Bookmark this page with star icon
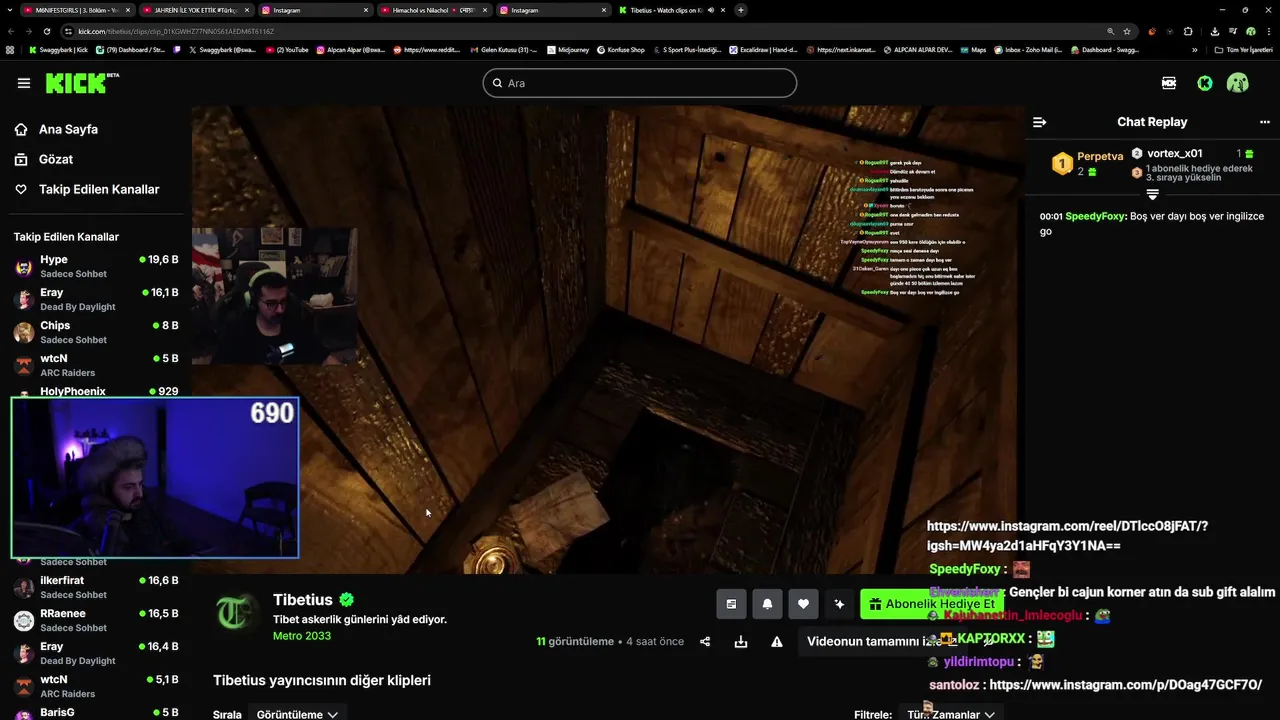This screenshot has width=1280, height=720. [1126, 31]
